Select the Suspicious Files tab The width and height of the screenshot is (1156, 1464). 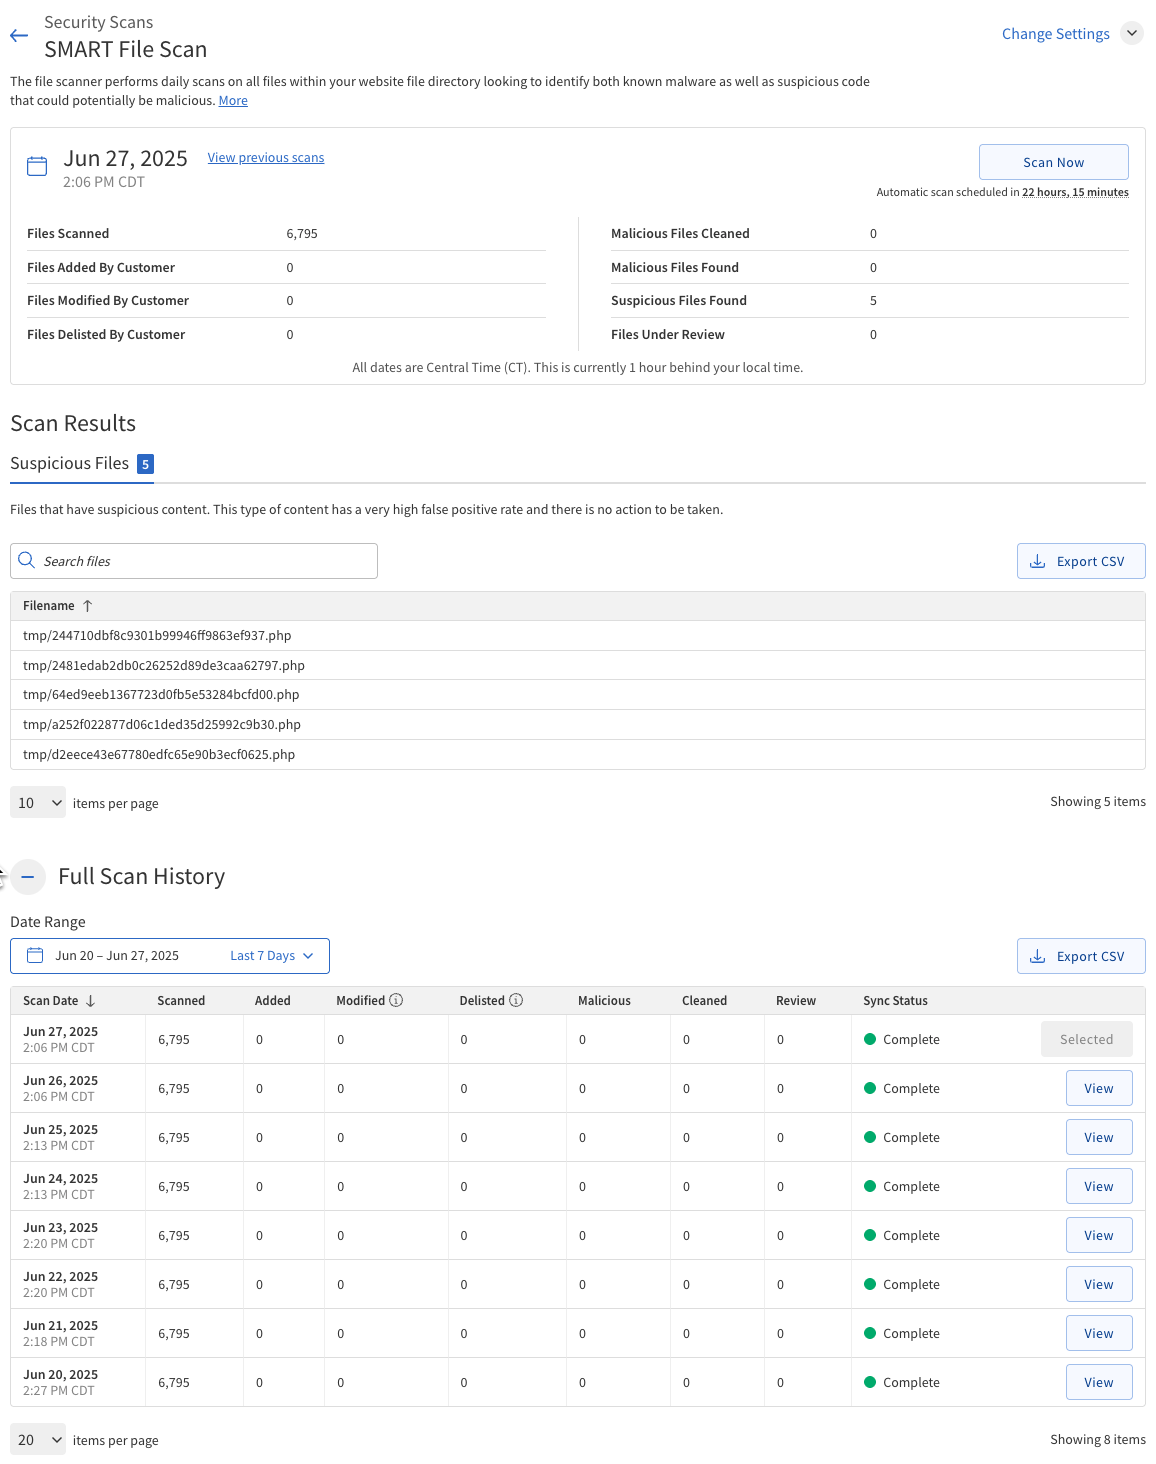pyautogui.click(x=81, y=463)
